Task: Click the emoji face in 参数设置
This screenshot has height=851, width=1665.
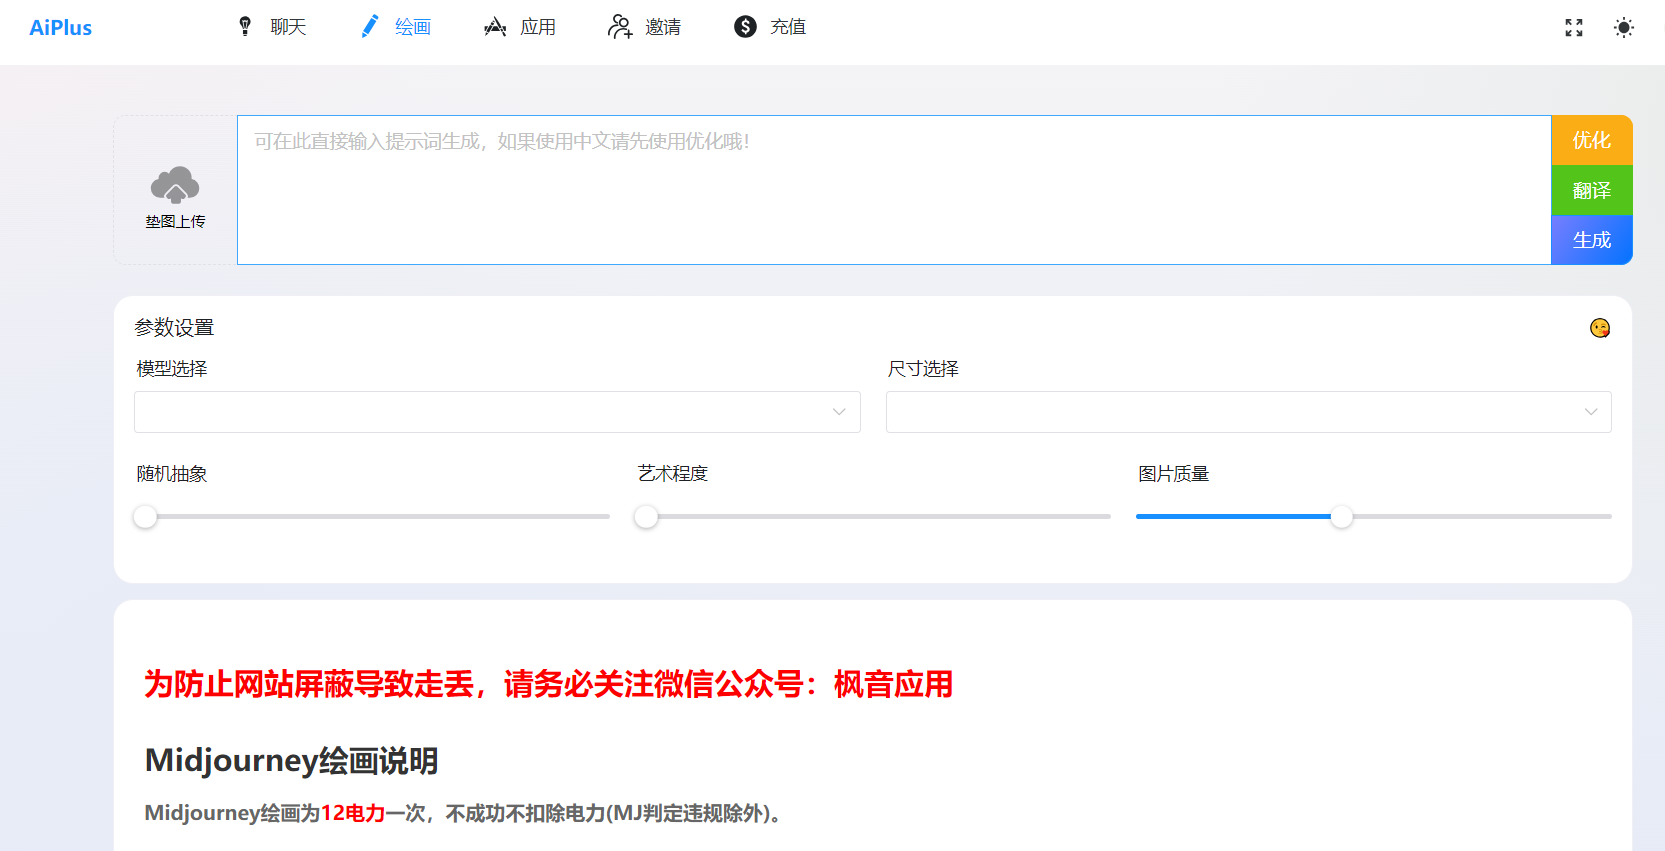Action: pyautogui.click(x=1600, y=328)
